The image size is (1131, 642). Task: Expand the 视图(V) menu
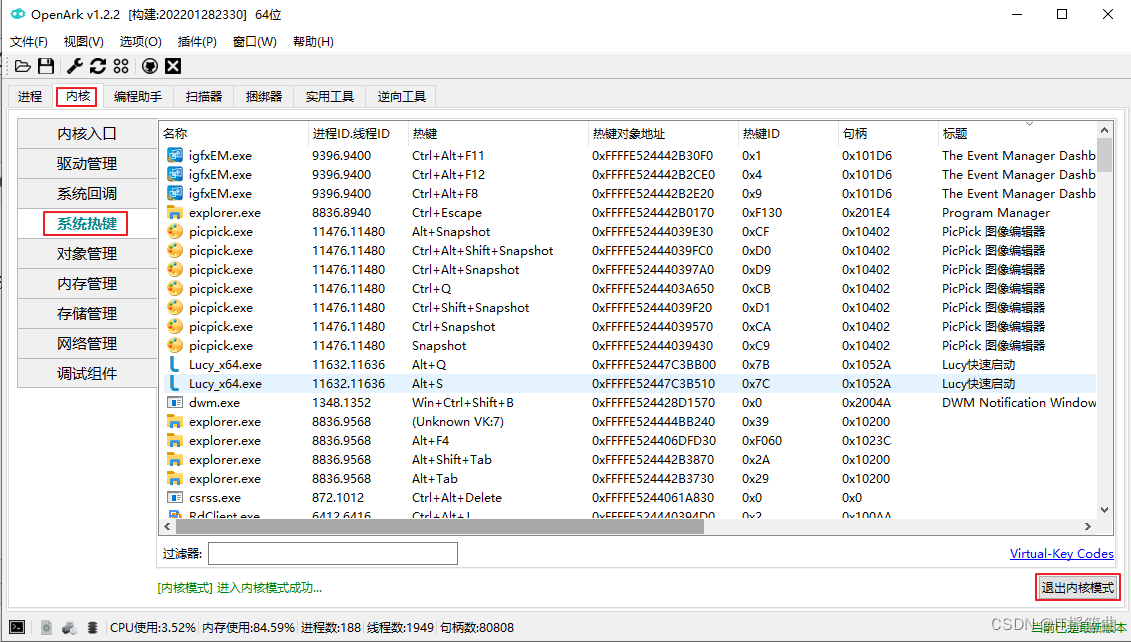(83, 41)
